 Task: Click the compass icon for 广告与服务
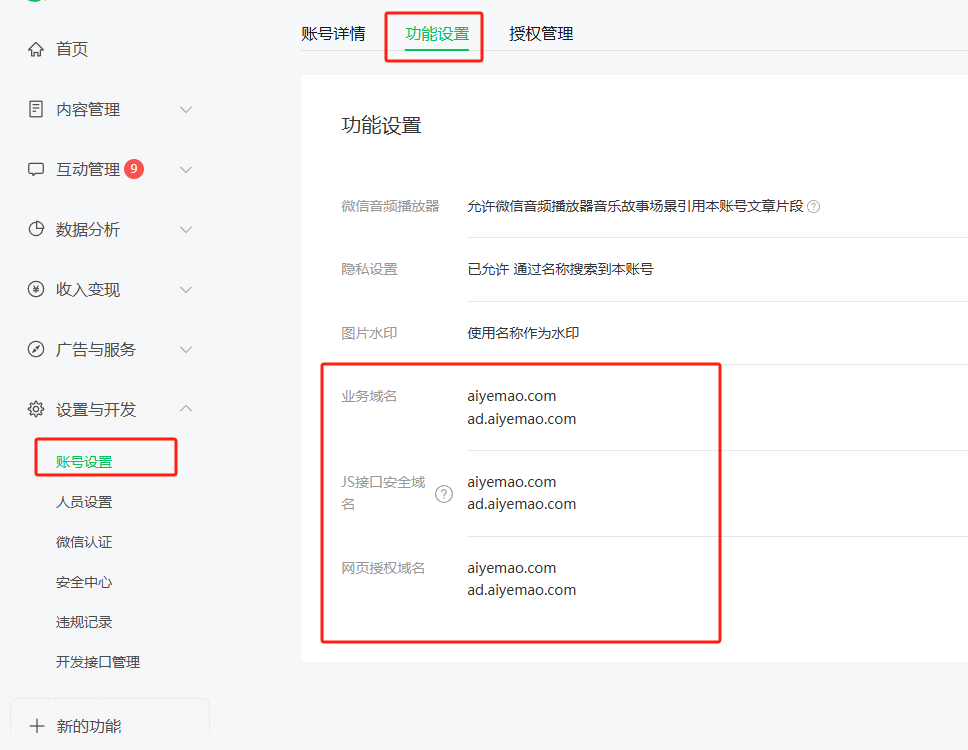click(x=36, y=349)
